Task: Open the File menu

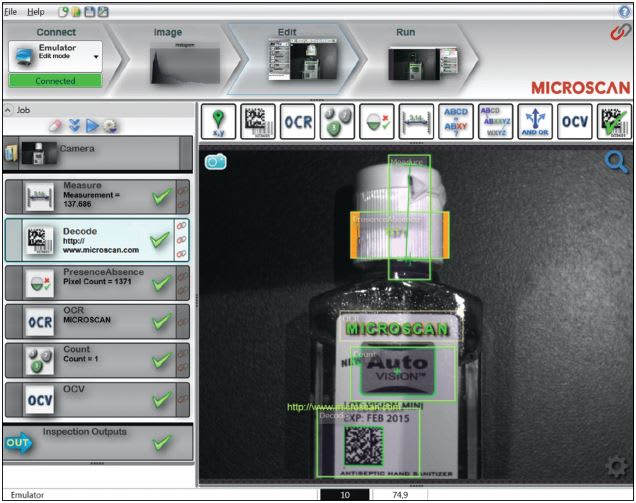Action: pyautogui.click(x=11, y=12)
